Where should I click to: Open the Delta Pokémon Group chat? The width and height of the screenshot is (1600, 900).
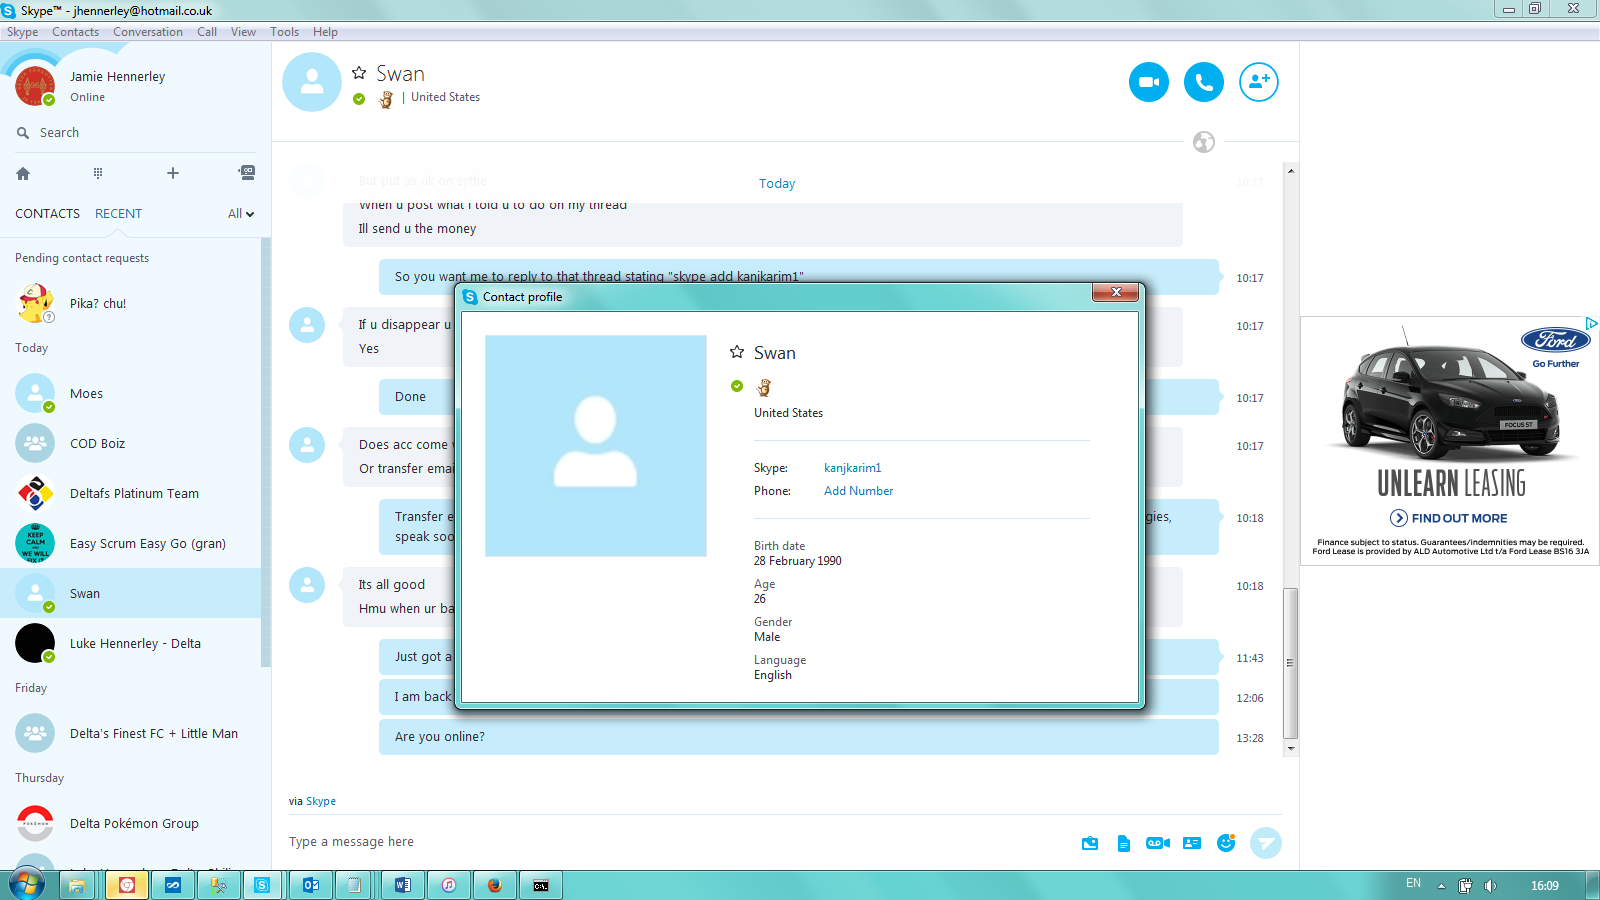[x=130, y=823]
